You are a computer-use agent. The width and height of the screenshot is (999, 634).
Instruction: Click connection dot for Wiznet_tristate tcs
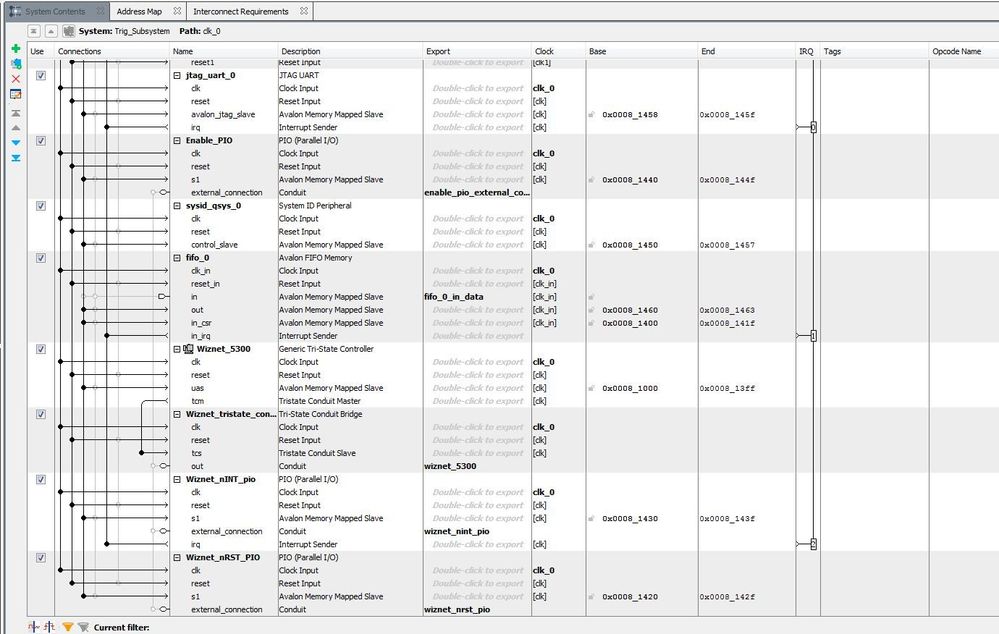(x=141, y=453)
